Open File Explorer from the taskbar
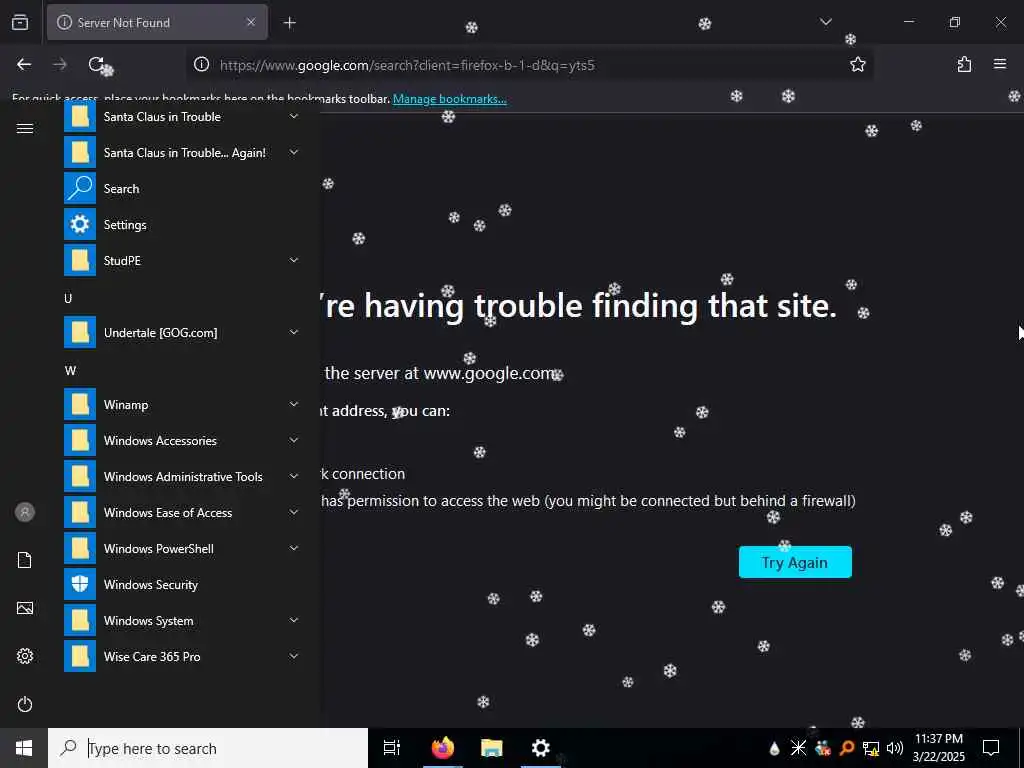The width and height of the screenshot is (1024, 768). 491,748
